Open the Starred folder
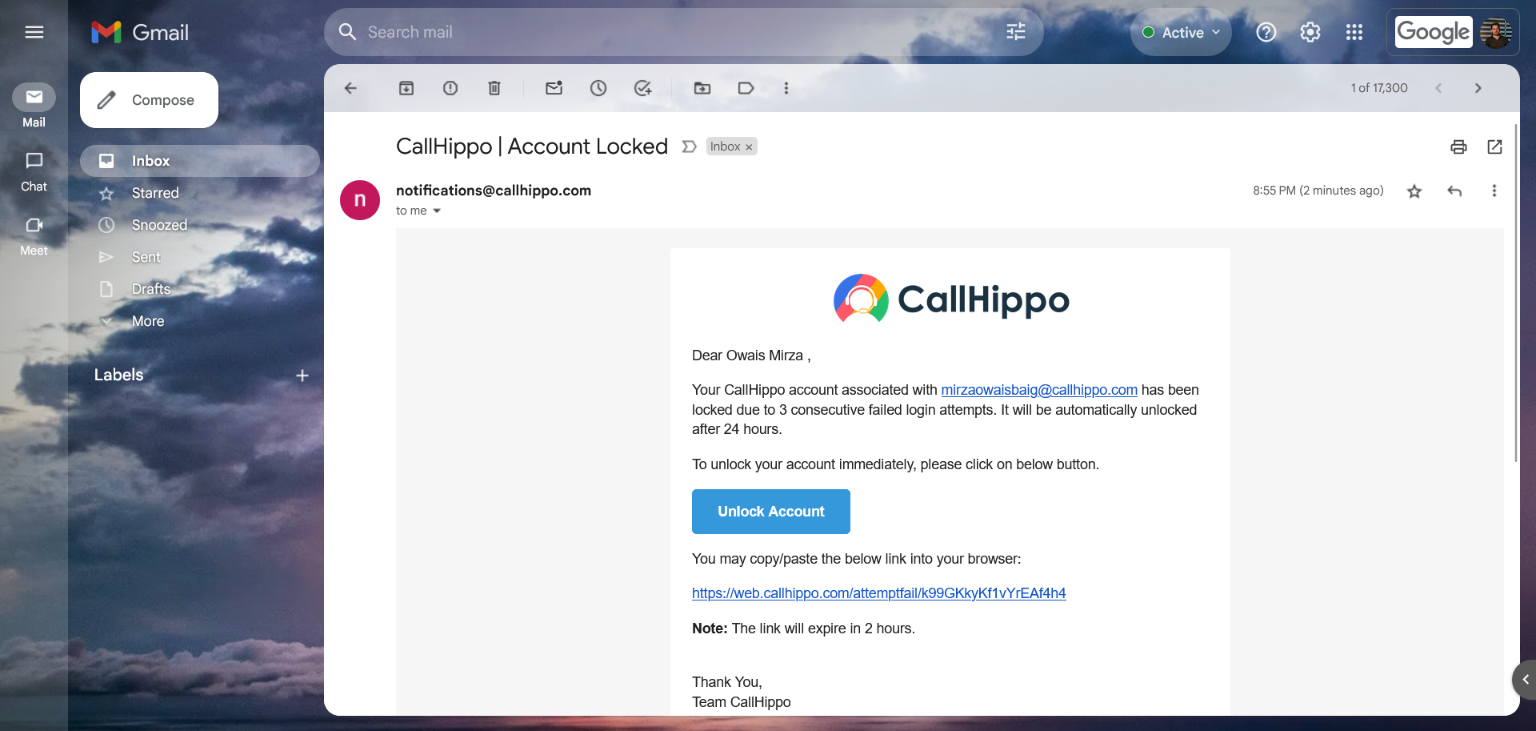The image size is (1536, 731). point(200,193)
